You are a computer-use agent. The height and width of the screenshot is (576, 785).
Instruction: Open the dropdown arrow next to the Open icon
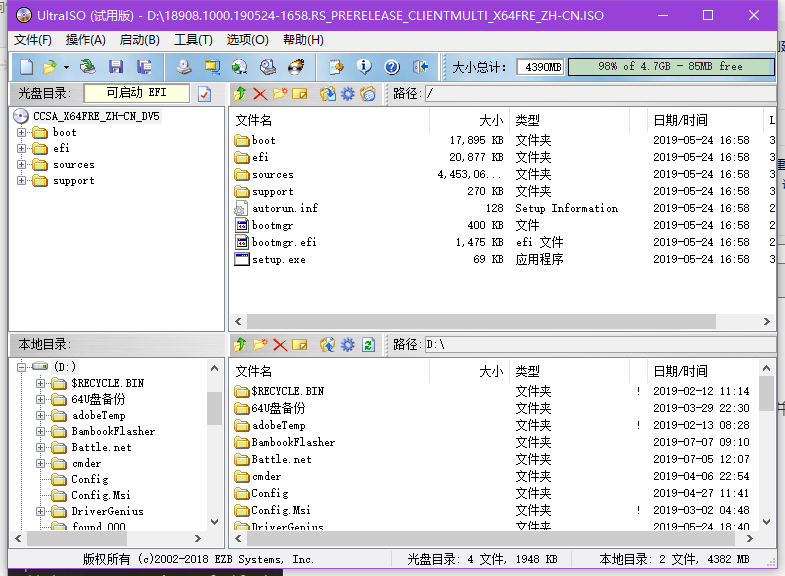click(67, 67)
